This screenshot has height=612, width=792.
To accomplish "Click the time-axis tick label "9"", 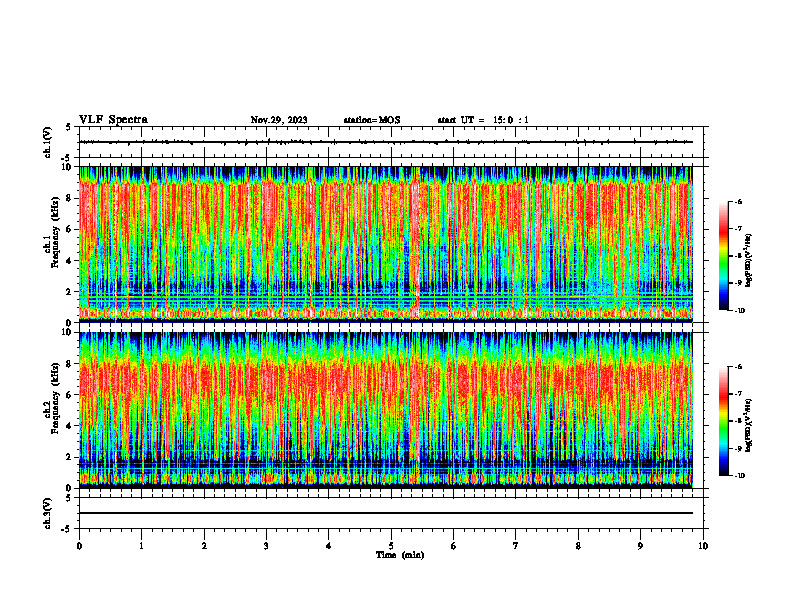I will [640, 546].
